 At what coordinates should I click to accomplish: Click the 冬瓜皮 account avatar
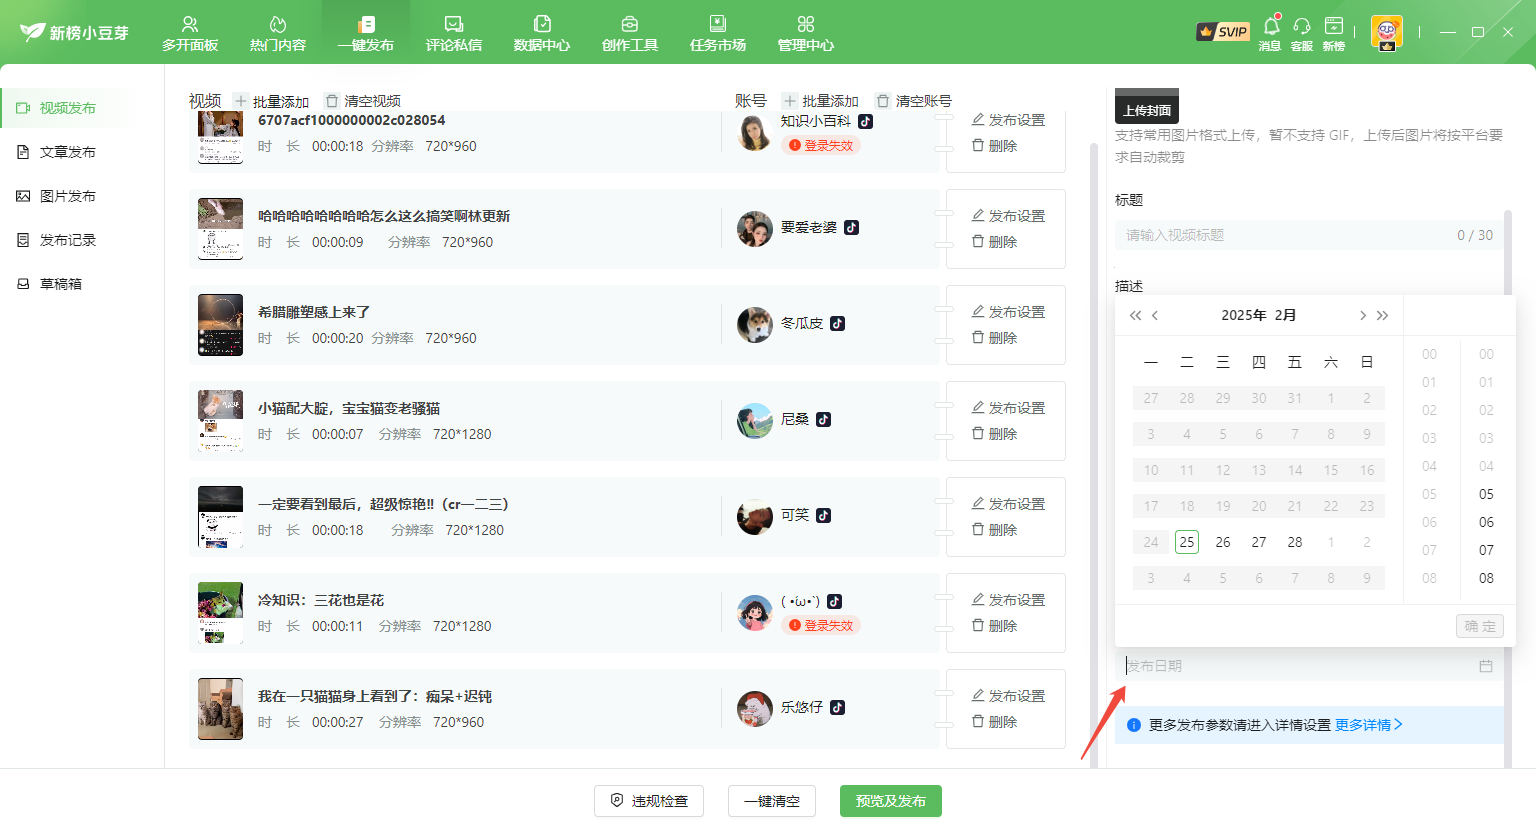coord(755,325)
